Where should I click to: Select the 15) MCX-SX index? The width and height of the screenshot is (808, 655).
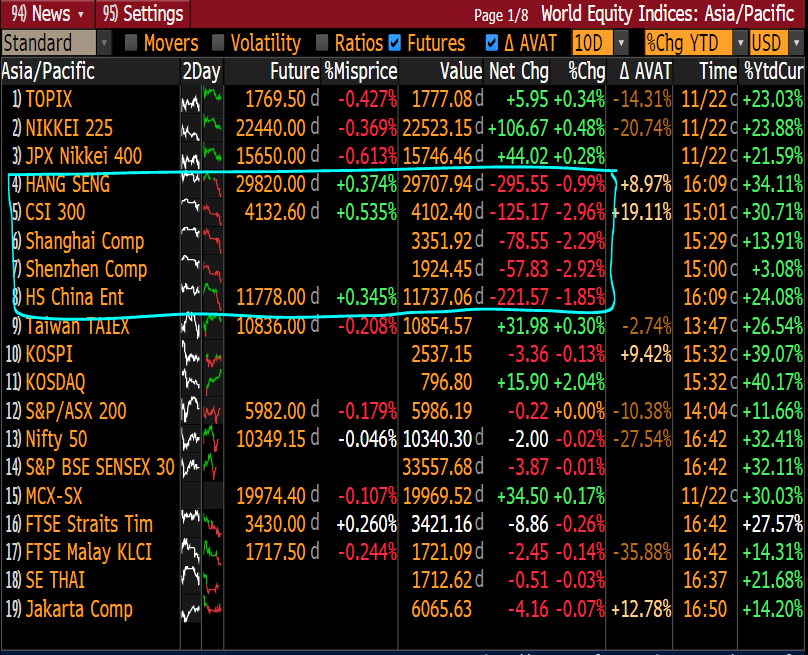(x=44, y=496)
